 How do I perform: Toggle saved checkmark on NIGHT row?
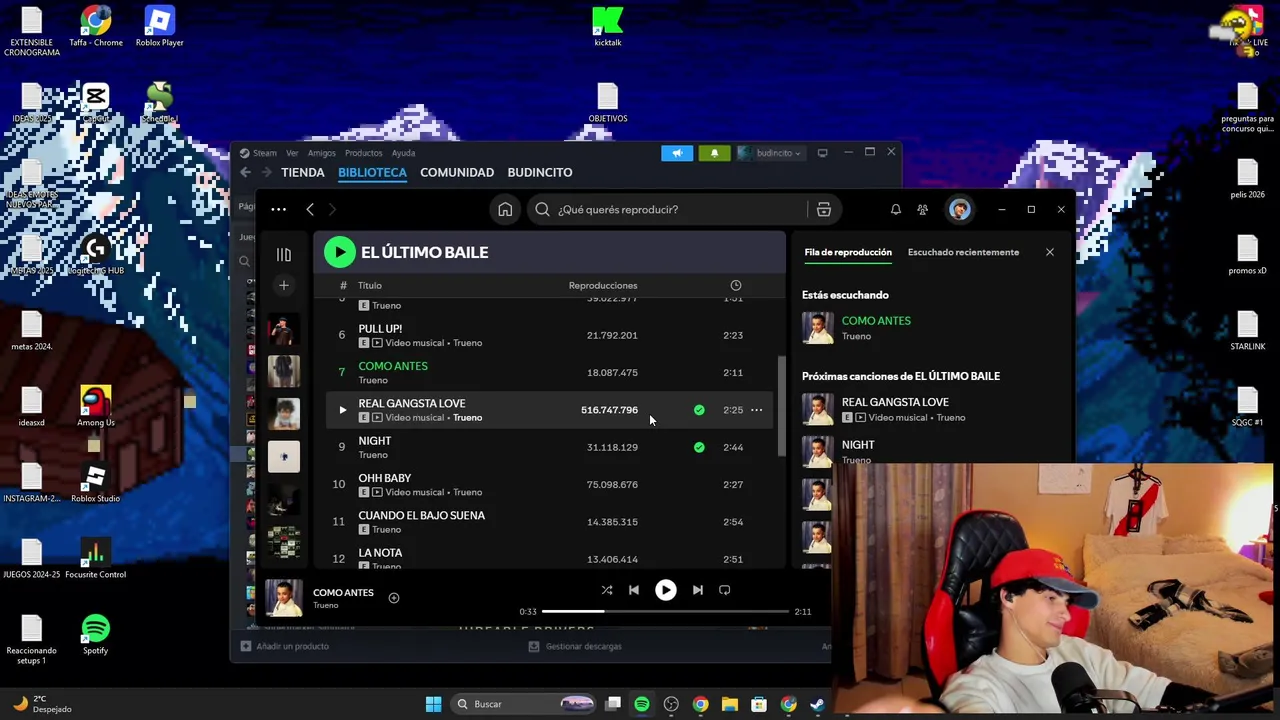[699, 447]
